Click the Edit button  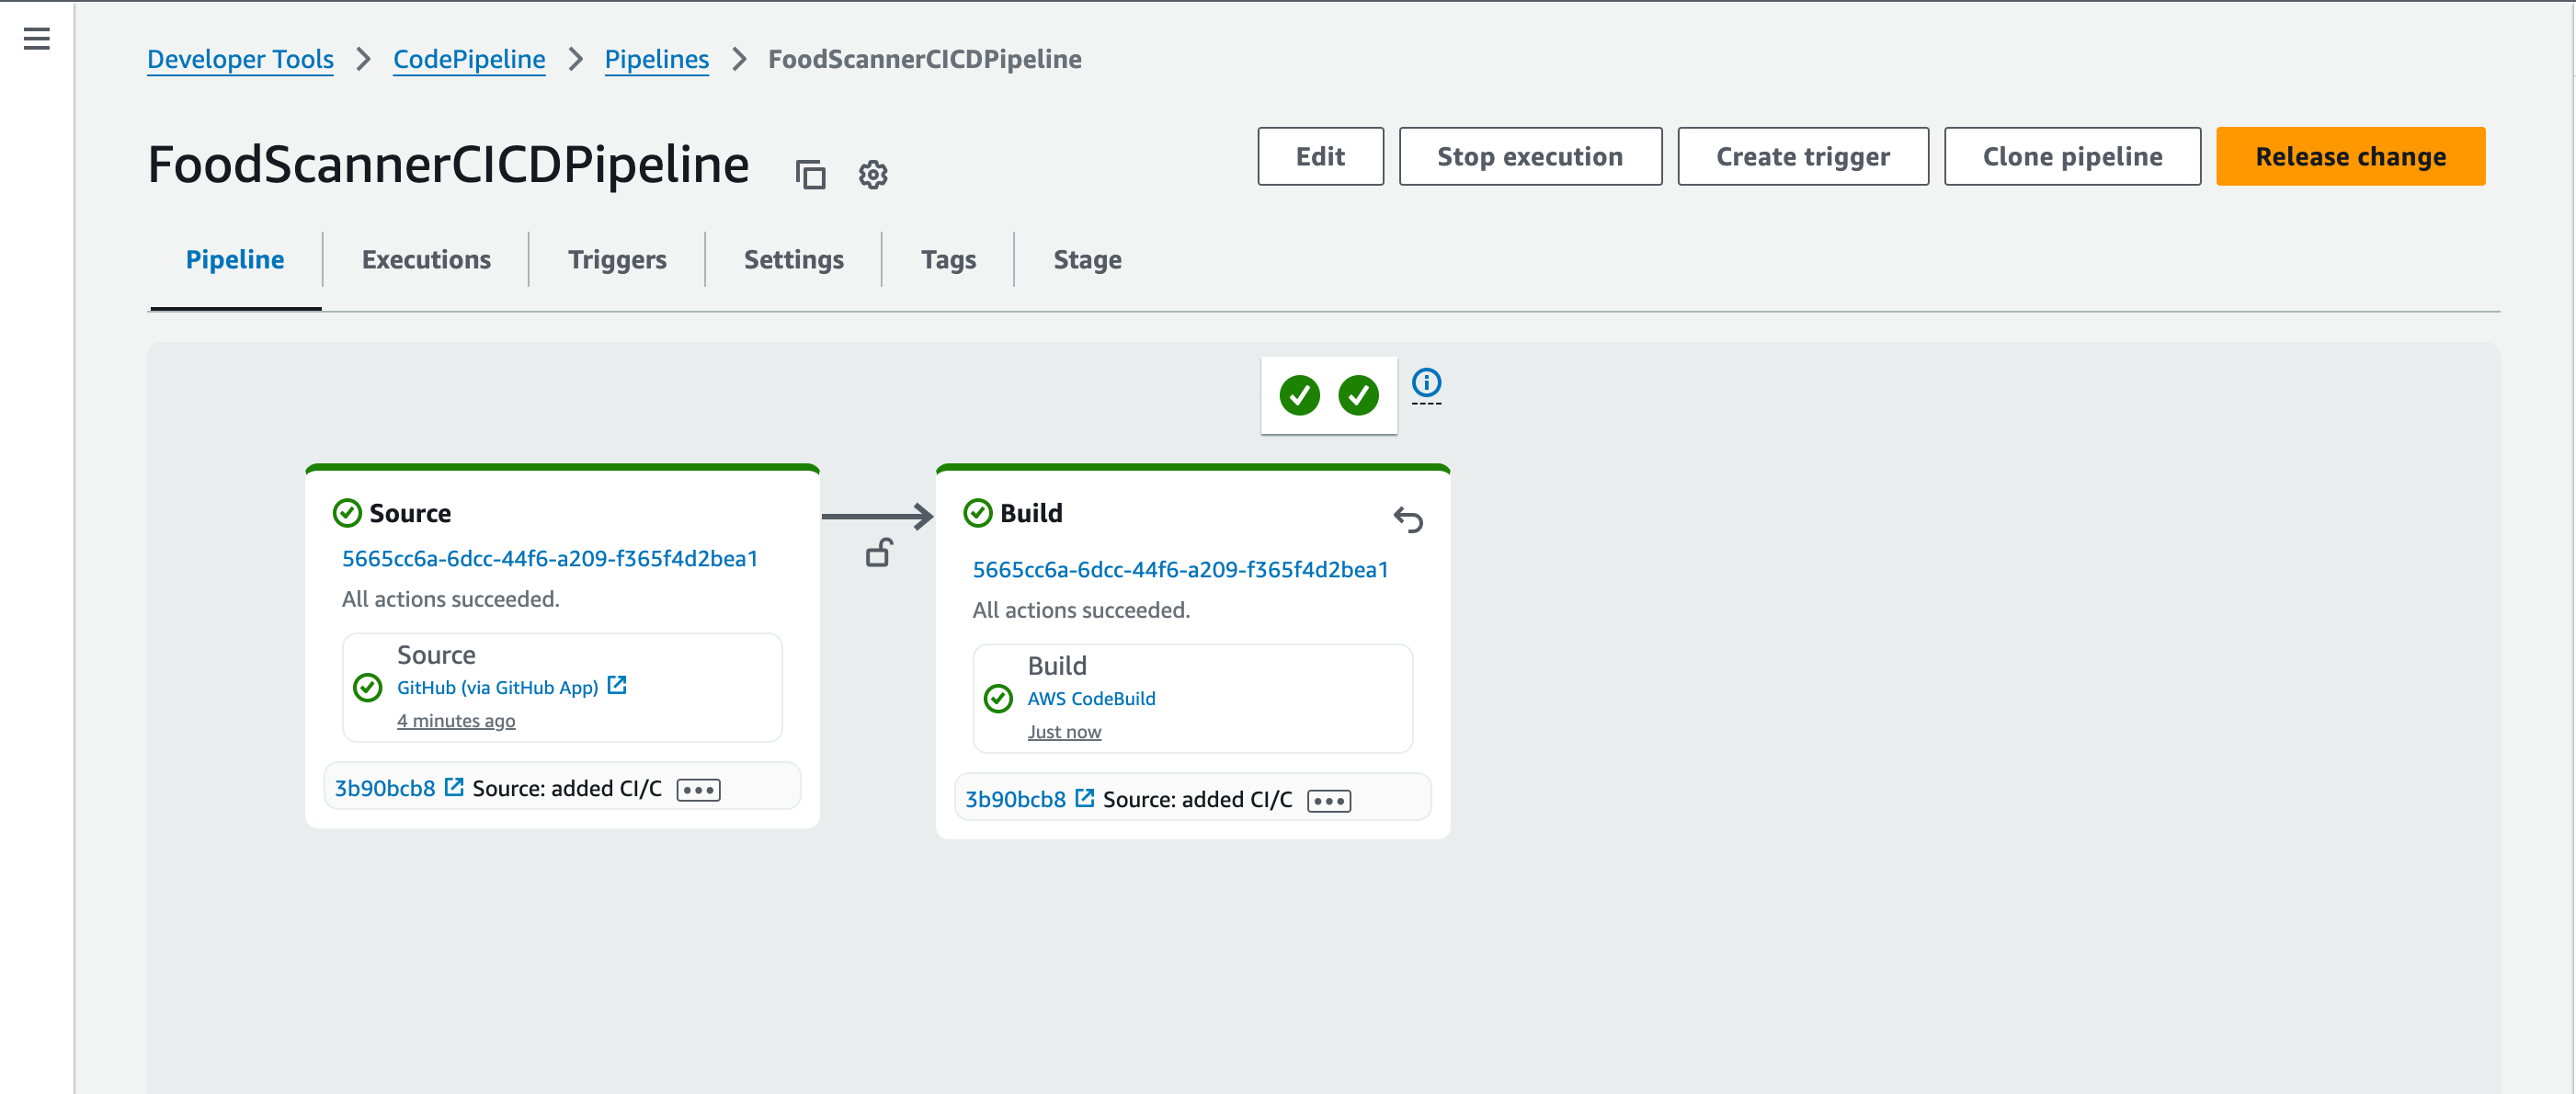point(1320,157)
